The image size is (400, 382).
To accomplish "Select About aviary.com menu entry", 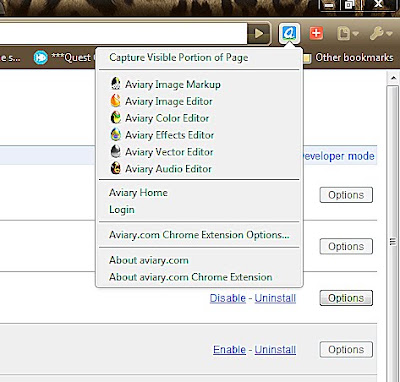I will tap(149, 260).
